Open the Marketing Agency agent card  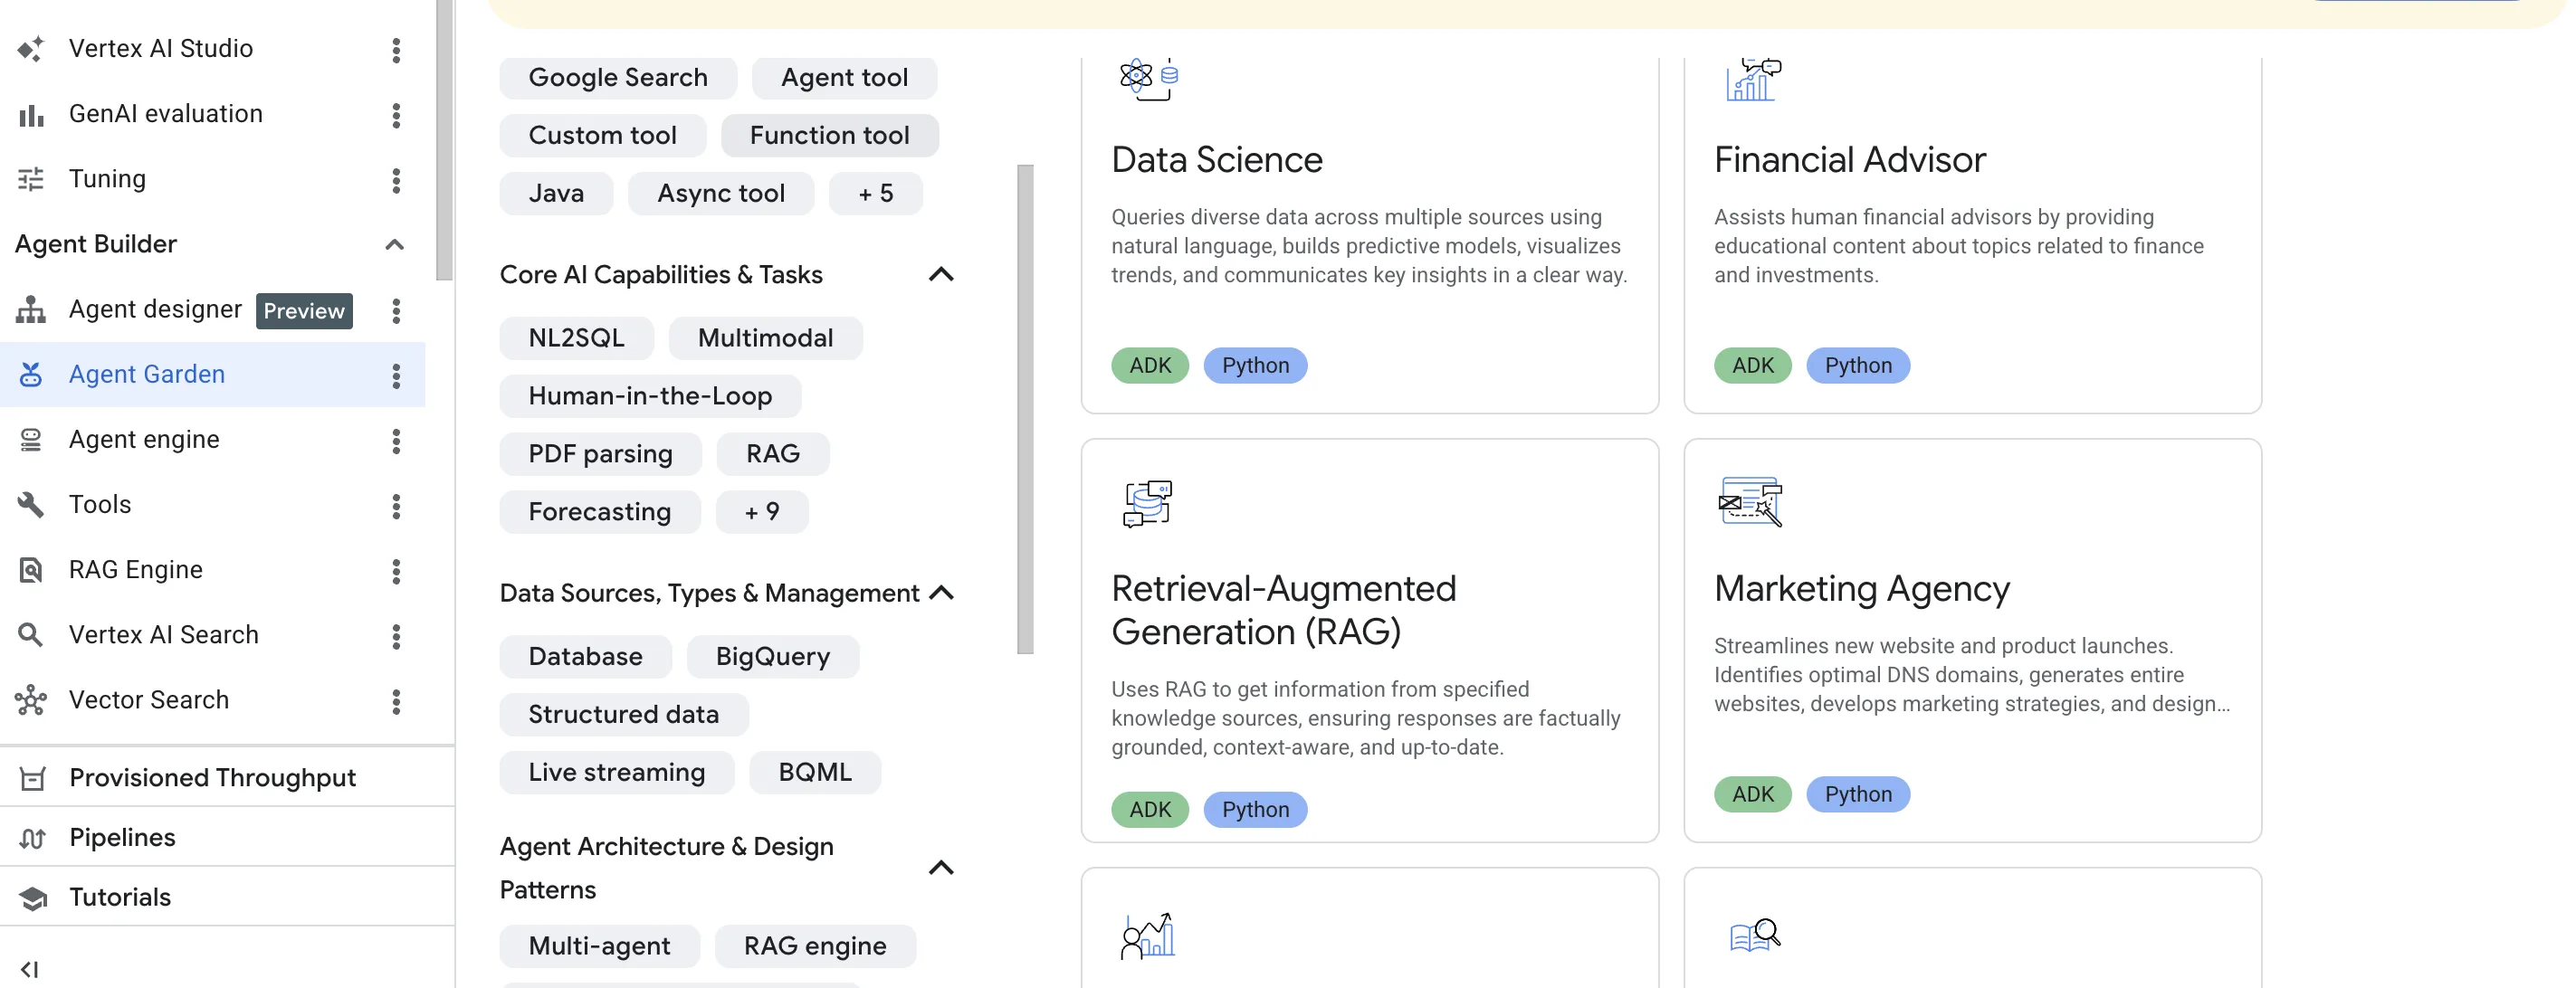coord(1972,641)
